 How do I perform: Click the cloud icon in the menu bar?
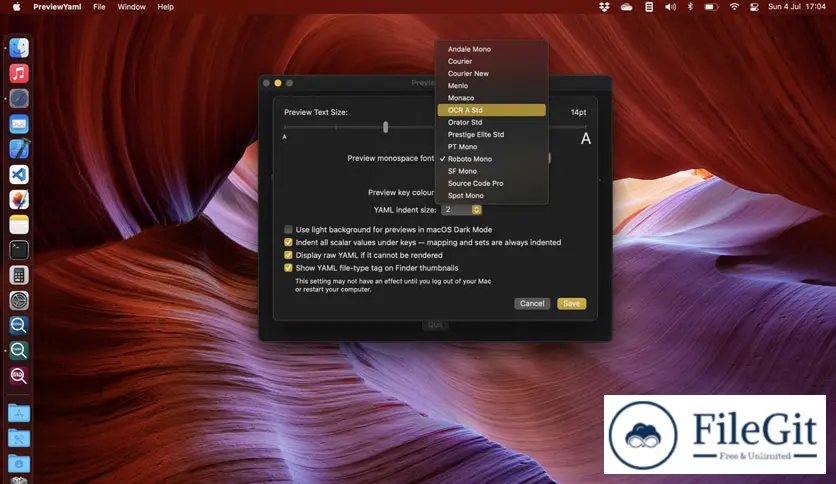(x=626, y=7)
